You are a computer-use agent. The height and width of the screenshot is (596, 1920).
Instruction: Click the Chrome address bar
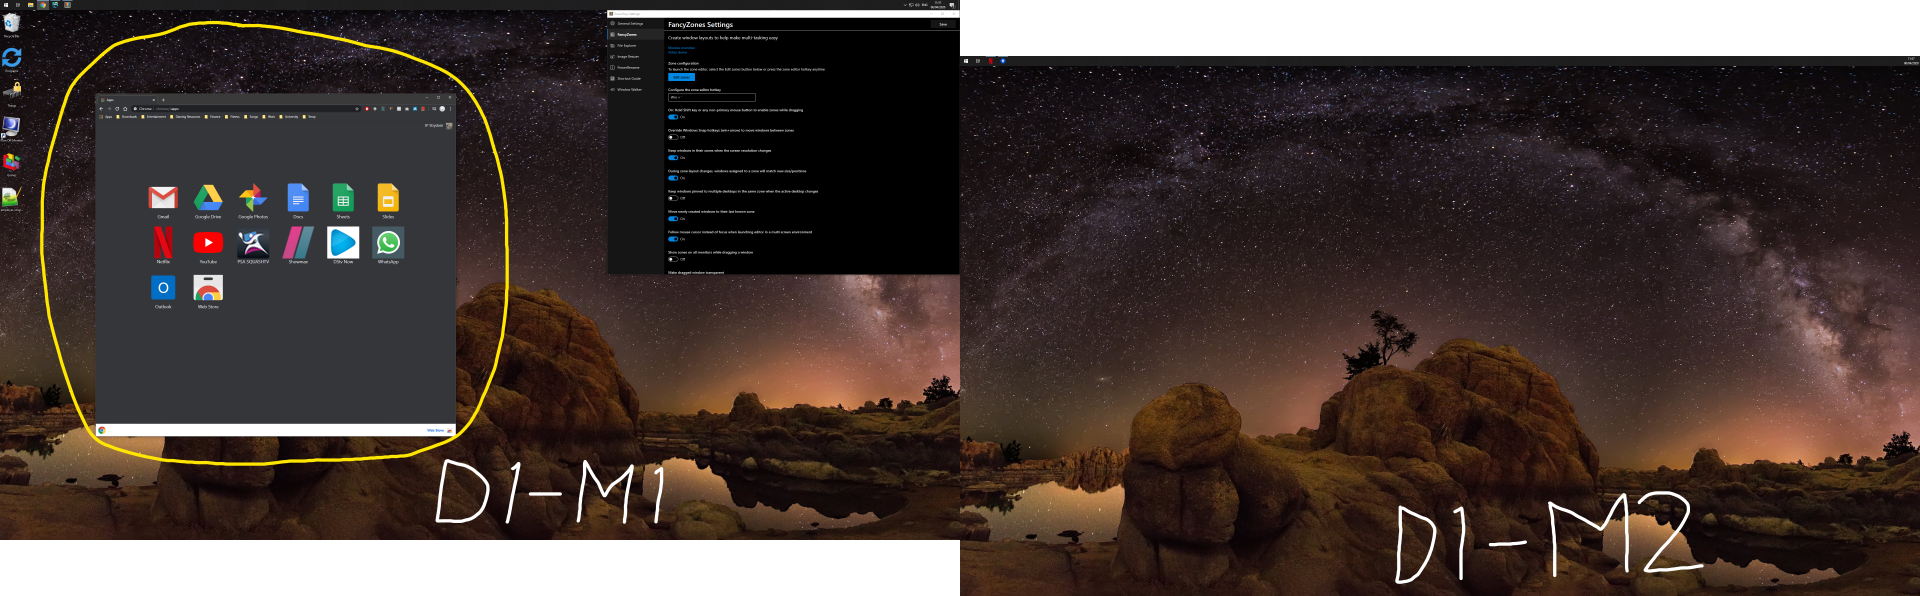click(x=245, y=109)
